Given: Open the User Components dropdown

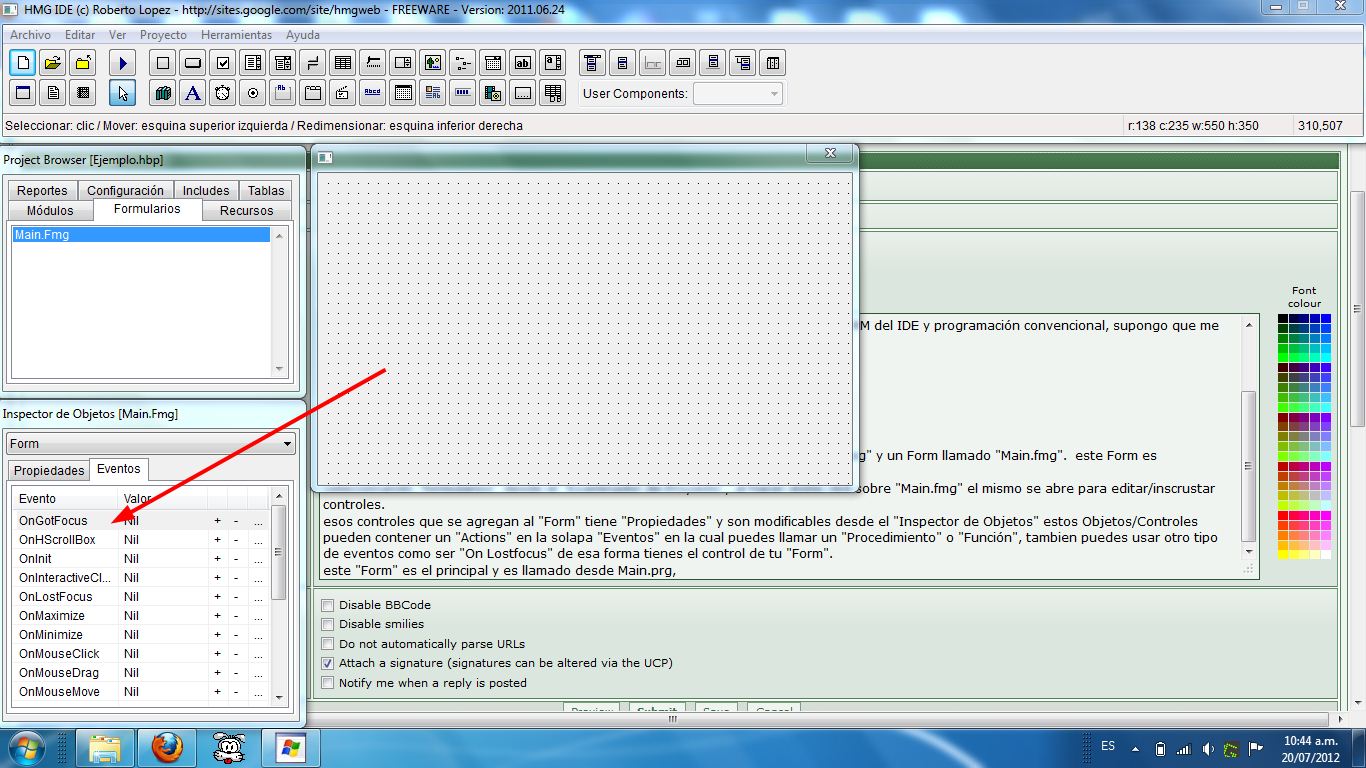Looking at the screenshot, I should click(x=737, y=94).
